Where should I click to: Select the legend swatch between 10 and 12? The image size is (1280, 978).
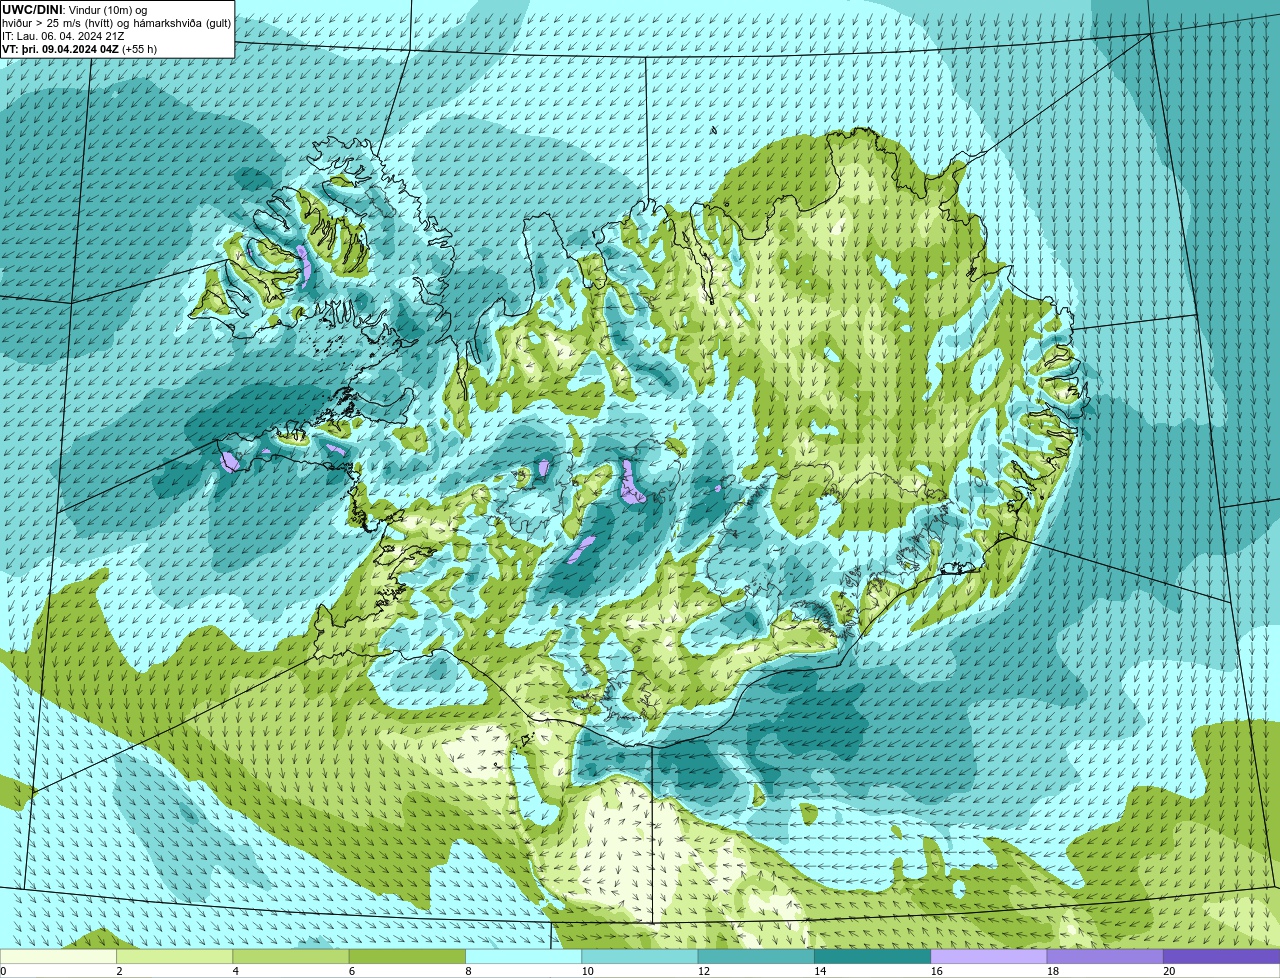pyautogui.click(x=640, y=957)
